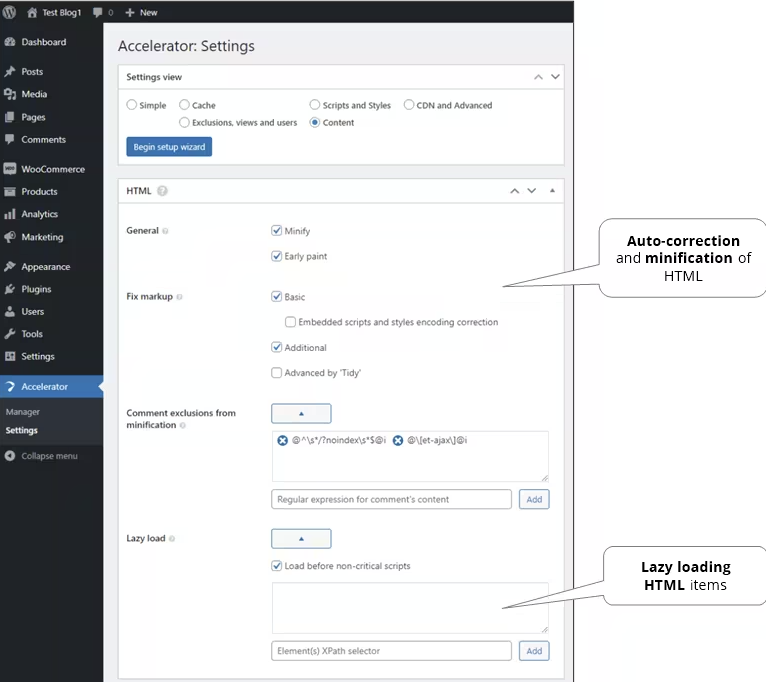Click the info icon beside Lazy load
This screenshot has height=682, width=766.
(x=172, y=539)
